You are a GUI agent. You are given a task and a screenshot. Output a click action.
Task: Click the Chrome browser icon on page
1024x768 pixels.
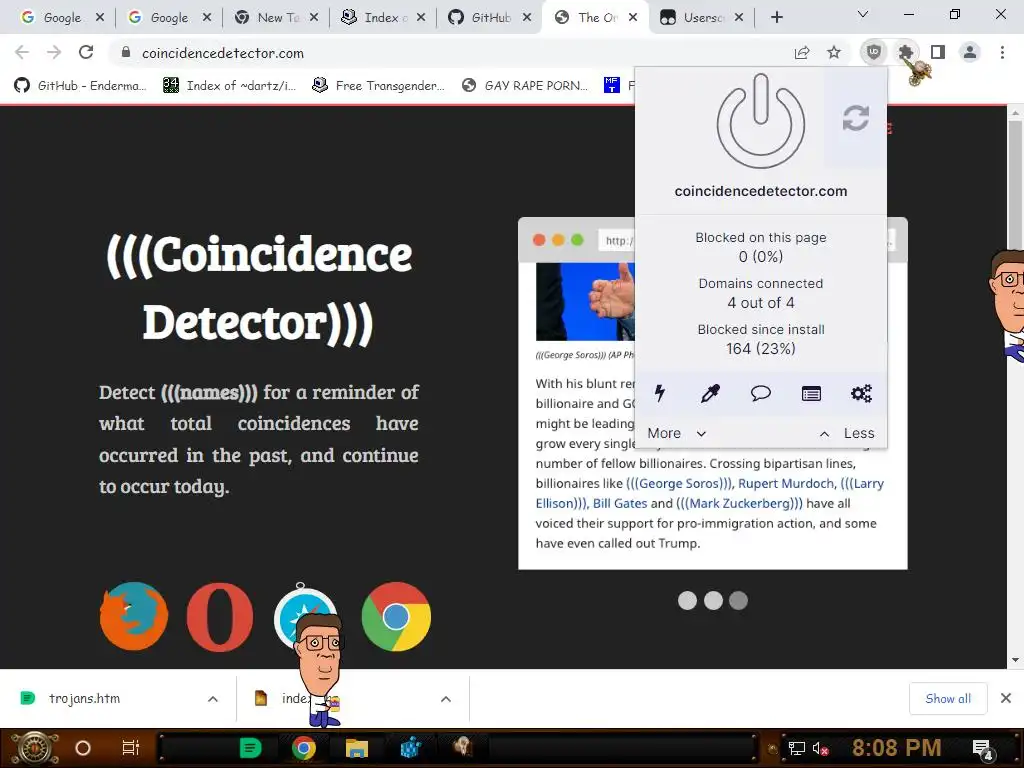click(396, 616)
